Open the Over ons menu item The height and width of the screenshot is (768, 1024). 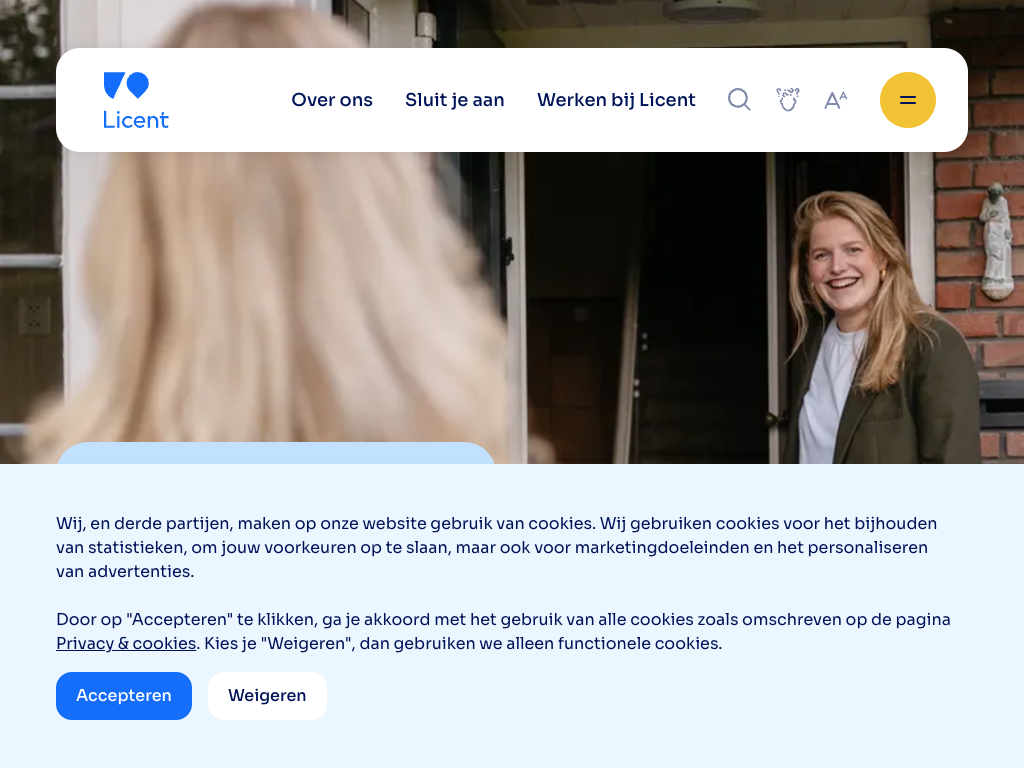pos(332,100)
